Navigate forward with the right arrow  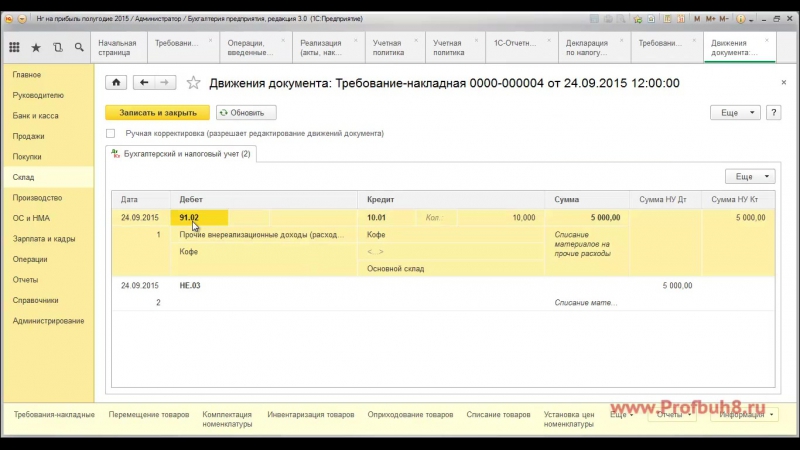[165, 82]
